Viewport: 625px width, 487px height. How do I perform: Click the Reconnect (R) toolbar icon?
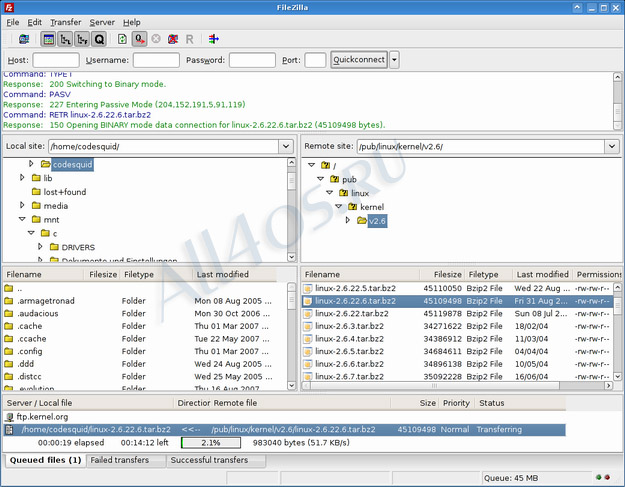[x=189, y=39]
